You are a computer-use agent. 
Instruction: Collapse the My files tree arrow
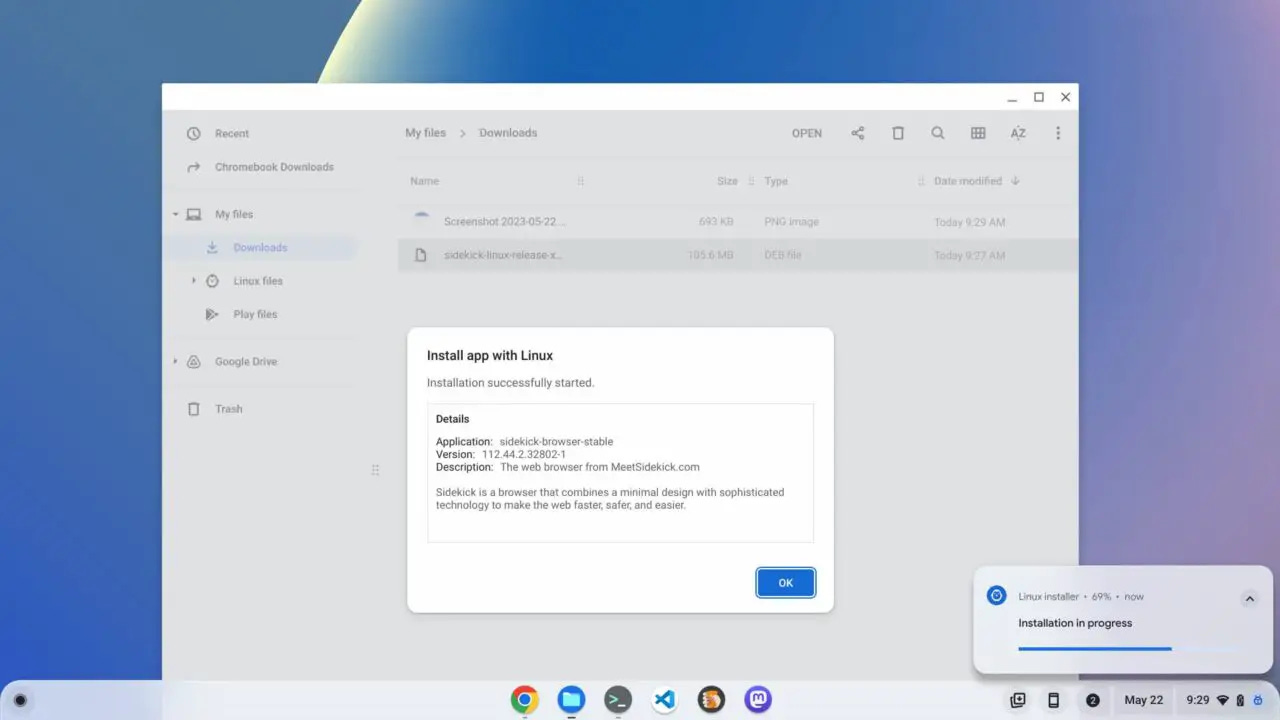pyautogui.click(x=175, y=214)
